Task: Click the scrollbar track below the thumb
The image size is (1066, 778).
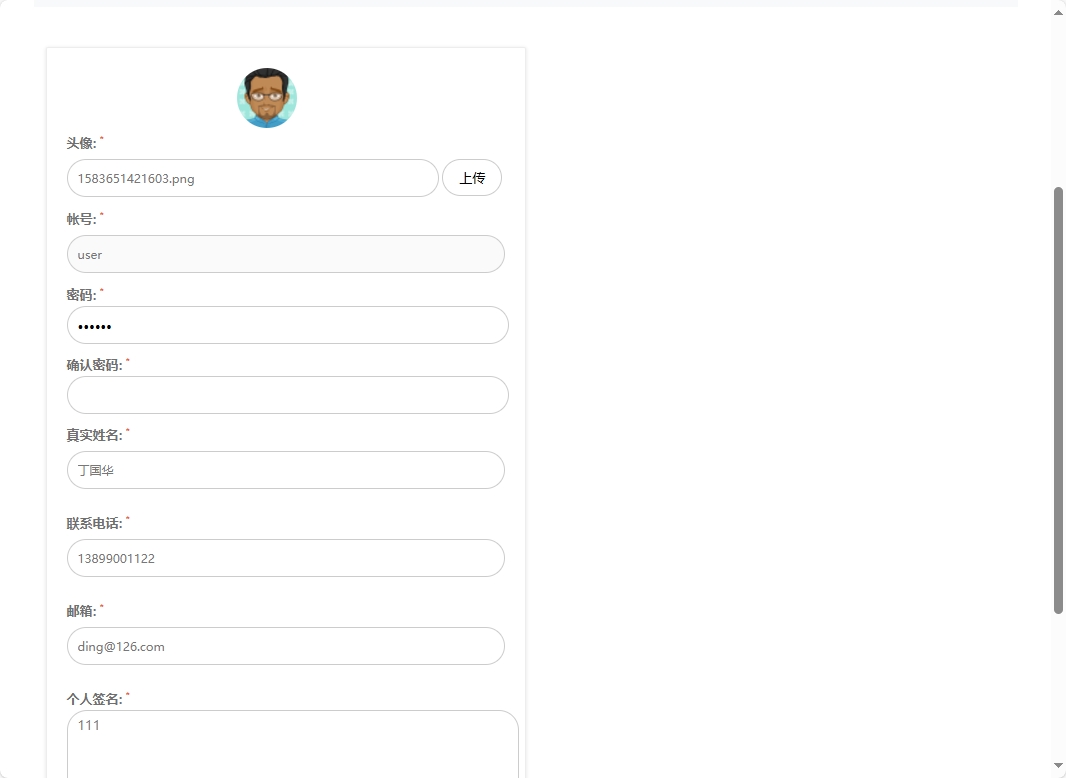Action: pos(1059,690)
